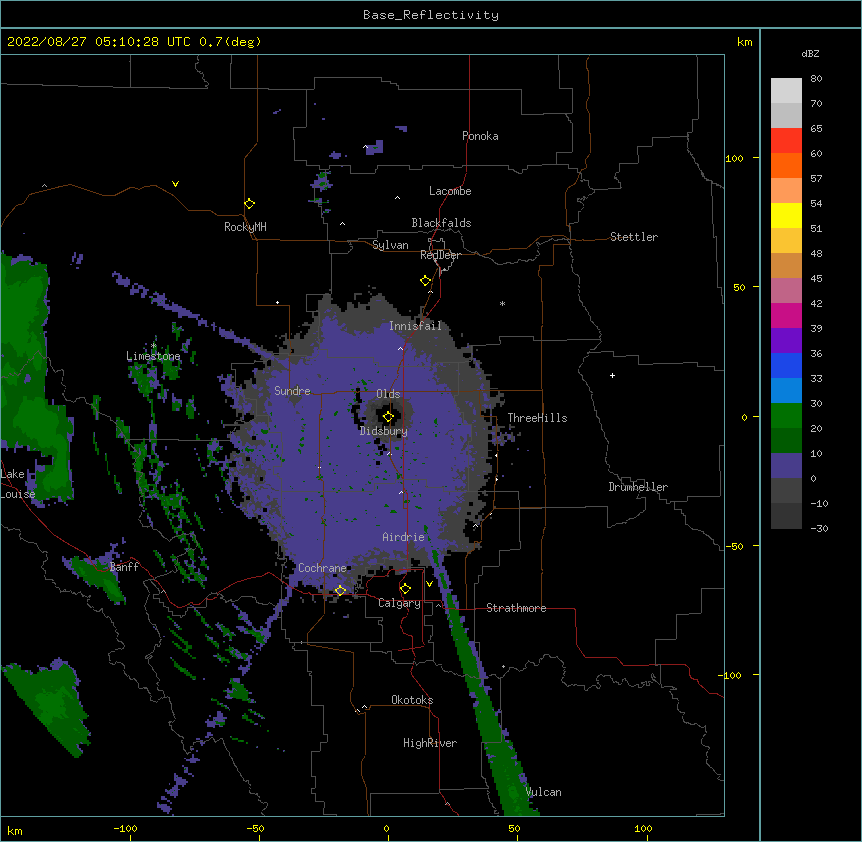Select the yellow 54 dBZ color swatch
Viewport: 862px width, 842px height.
[786, 215]
